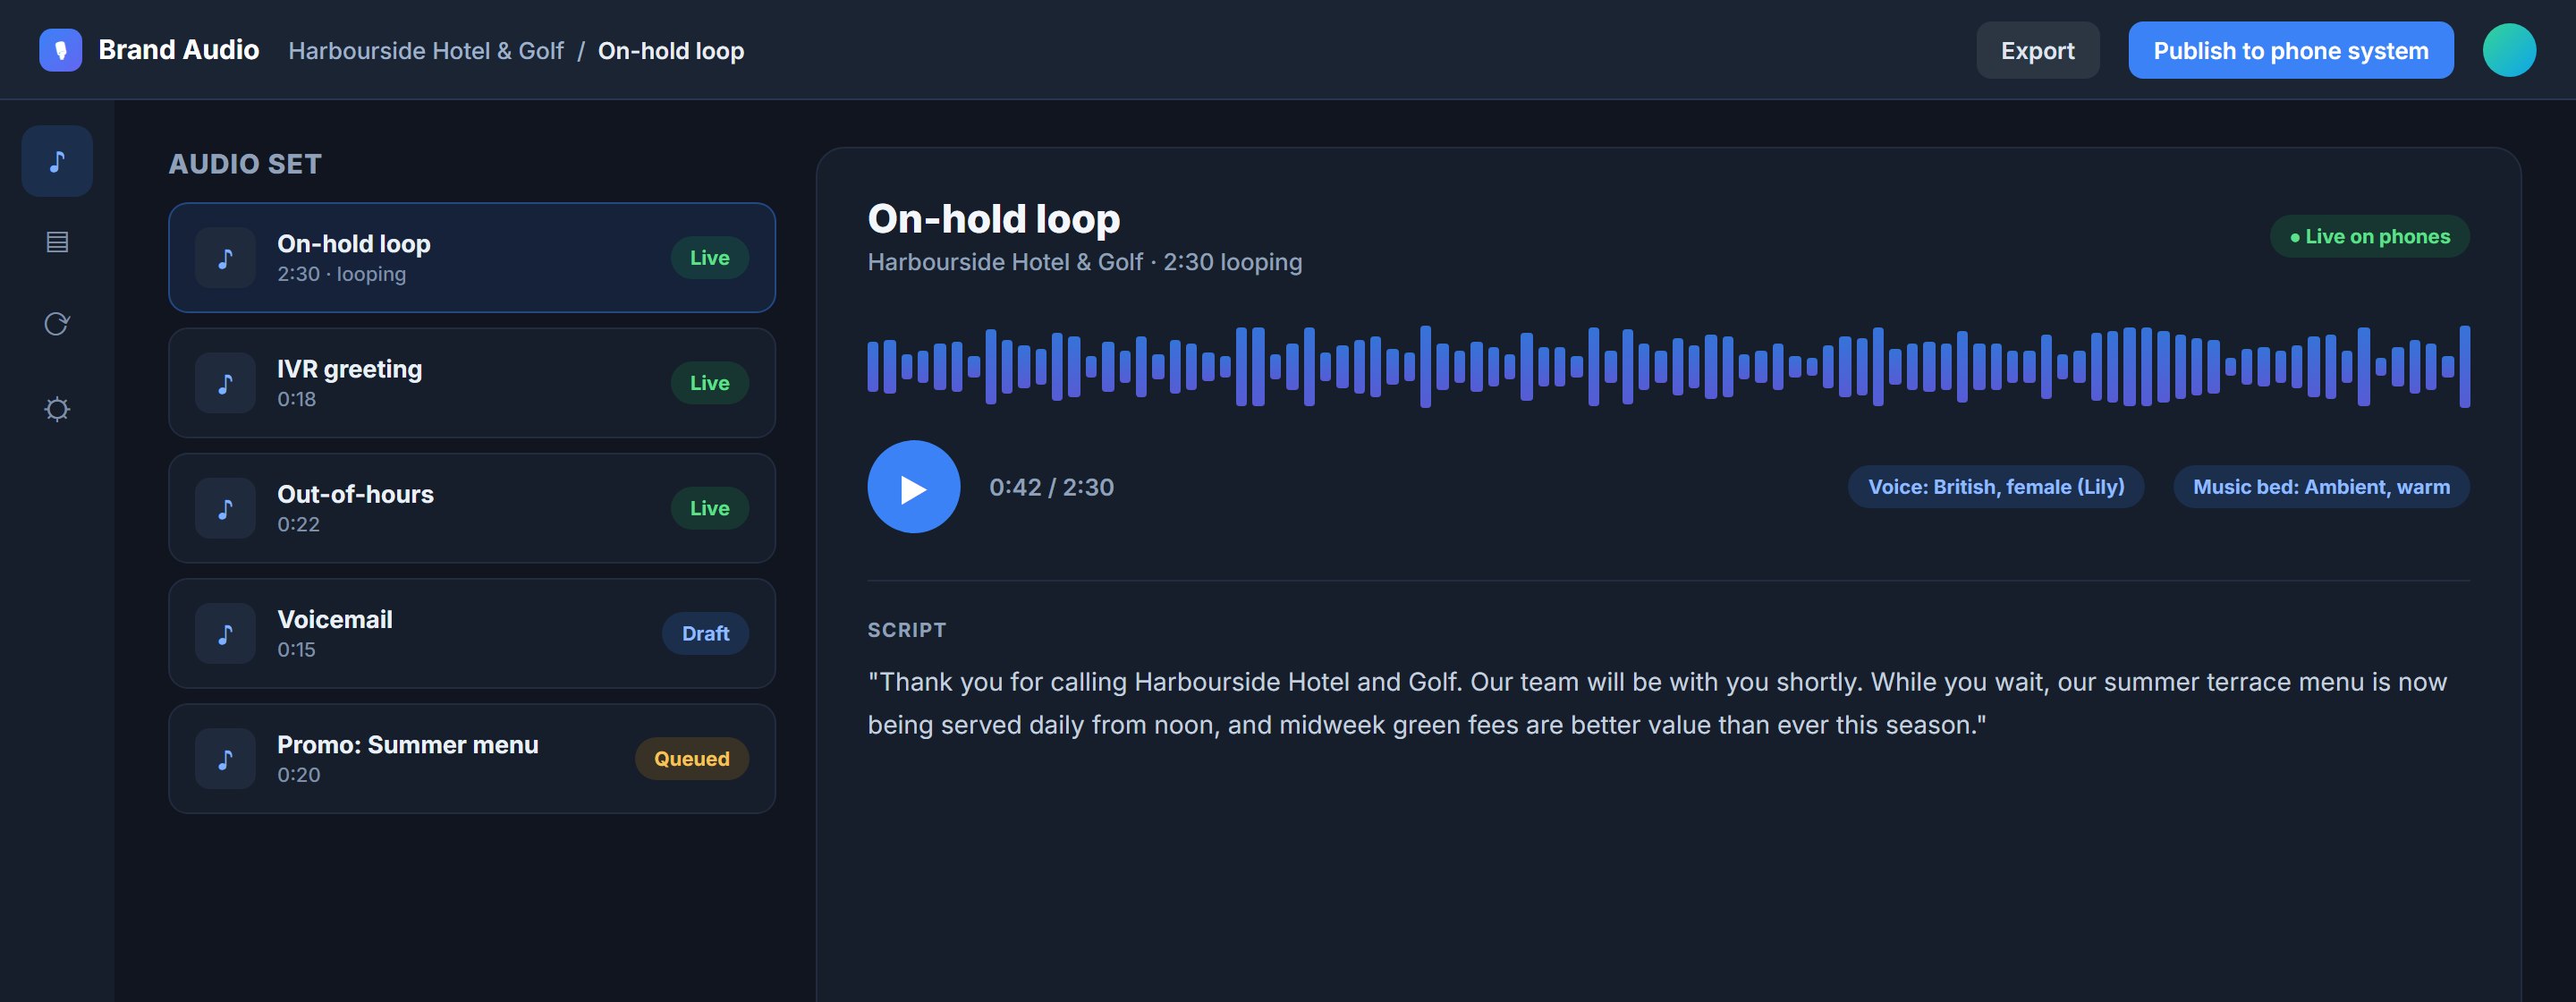Viewport: 2576px width, 1002px height.
Task: Select the Promo: Summer menu item
Action: (472, 759)
